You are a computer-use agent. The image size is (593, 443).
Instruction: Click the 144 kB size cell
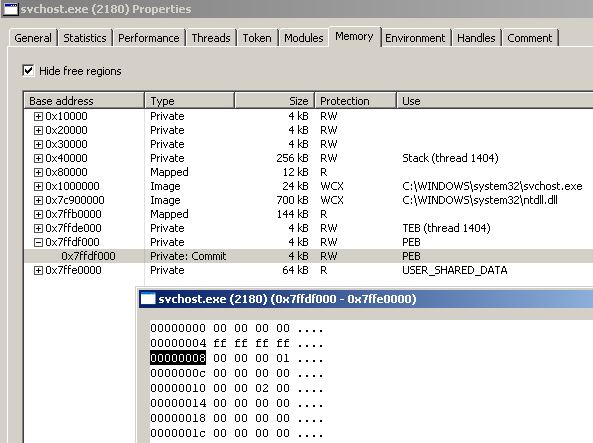(292, 214)
